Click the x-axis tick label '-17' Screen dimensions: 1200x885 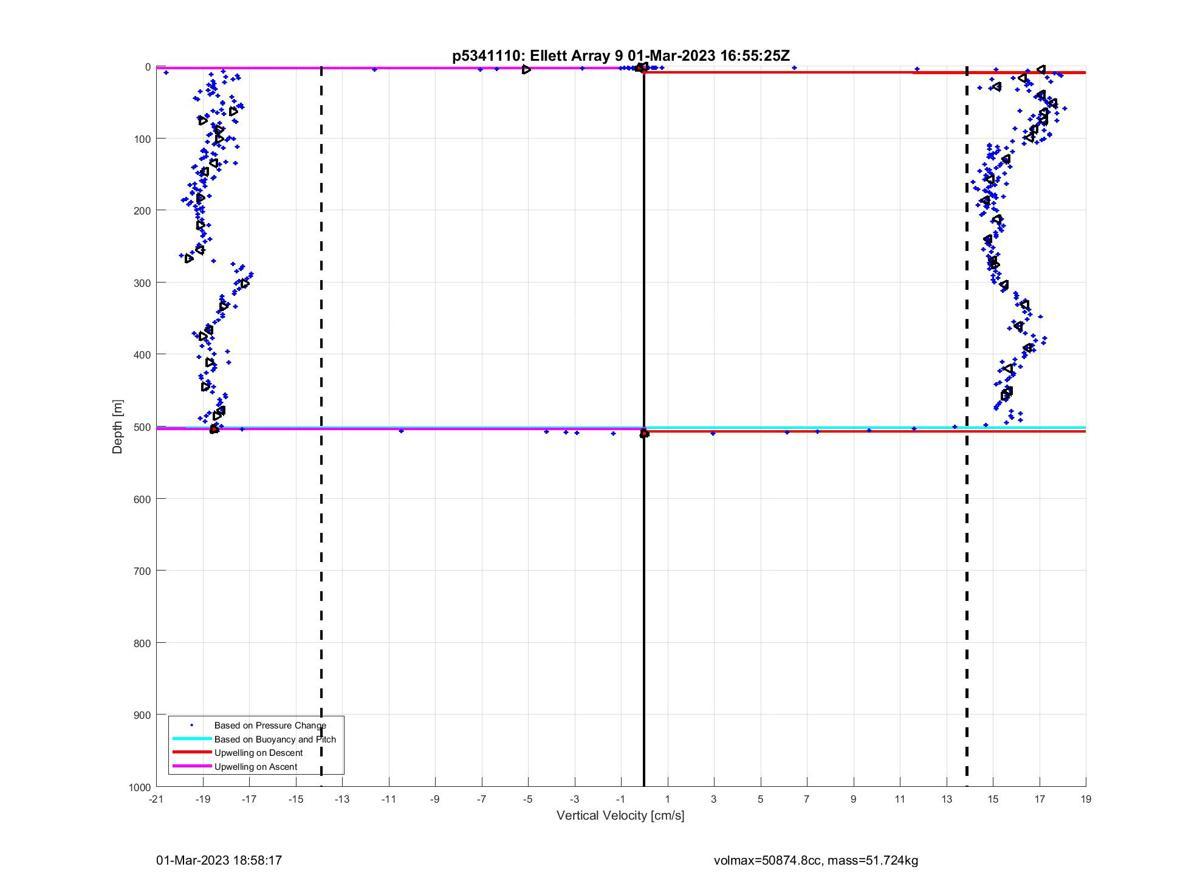[249, 799]
